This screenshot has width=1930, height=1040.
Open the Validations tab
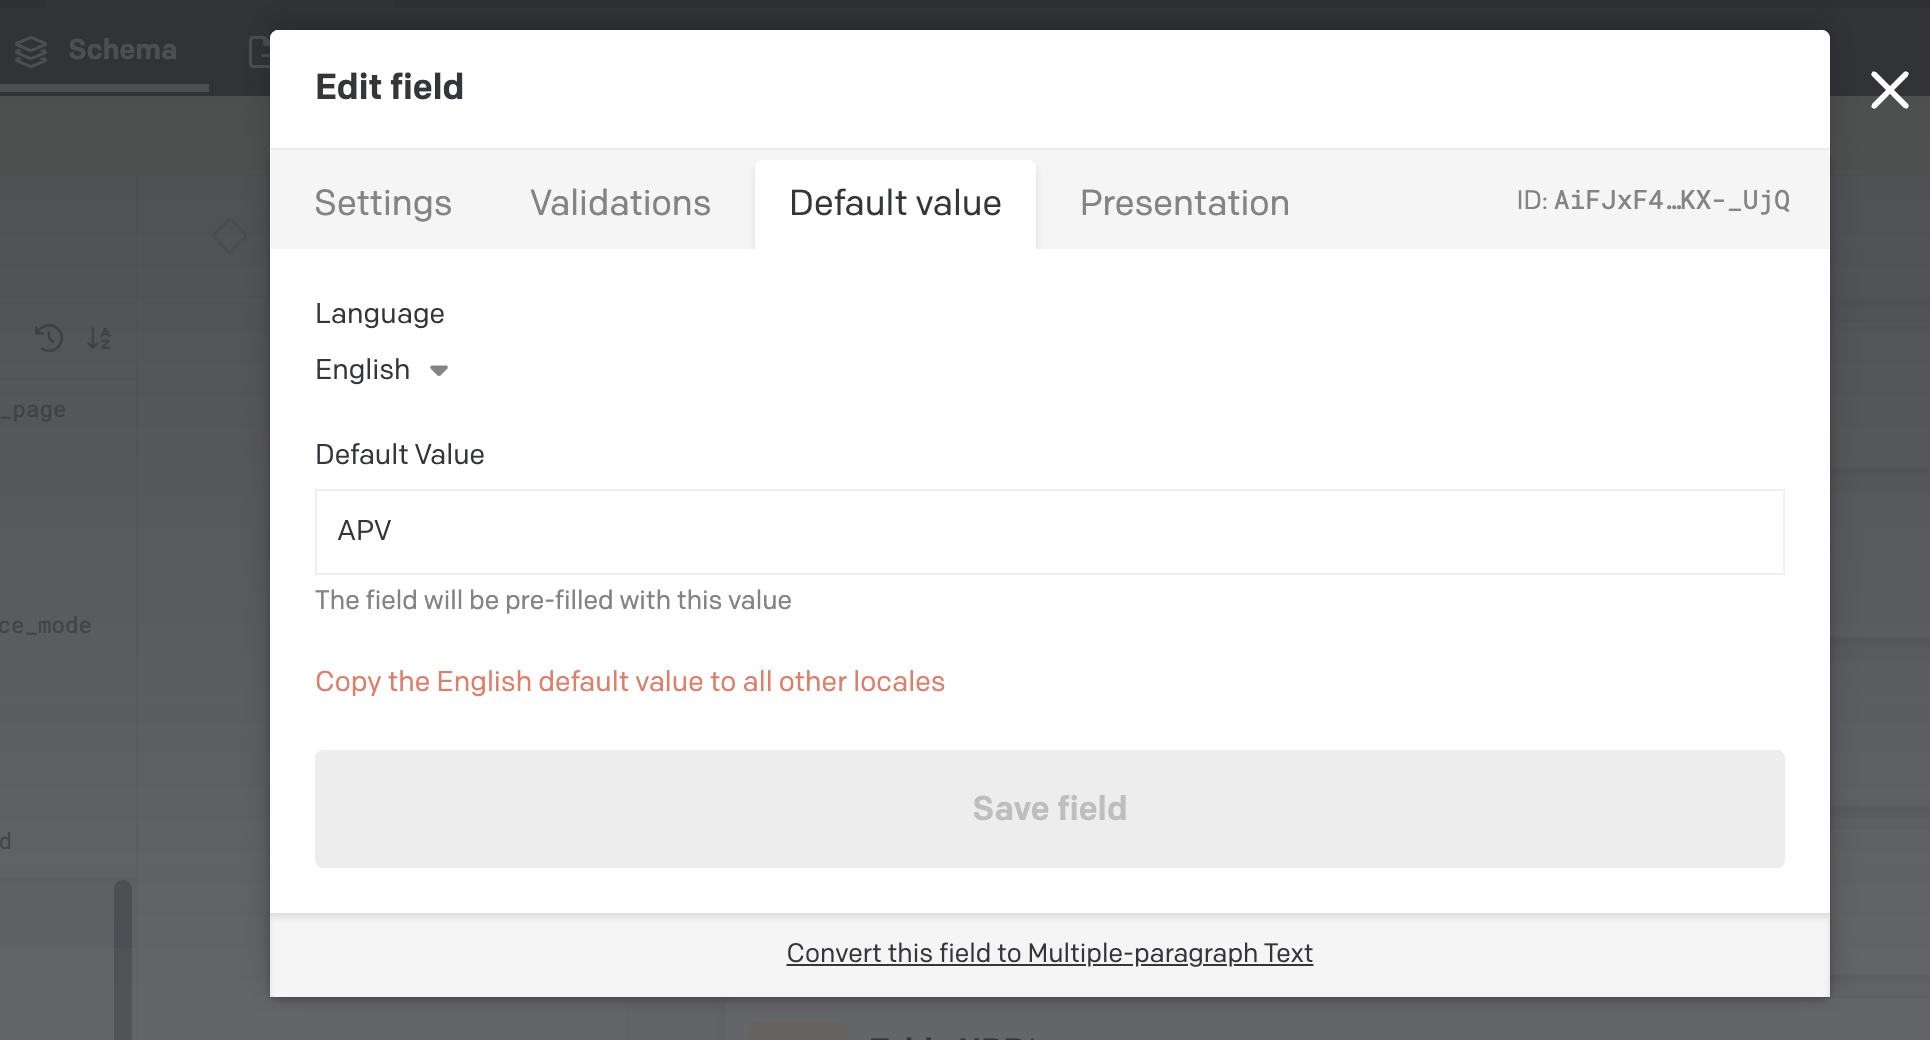[620, 203]
